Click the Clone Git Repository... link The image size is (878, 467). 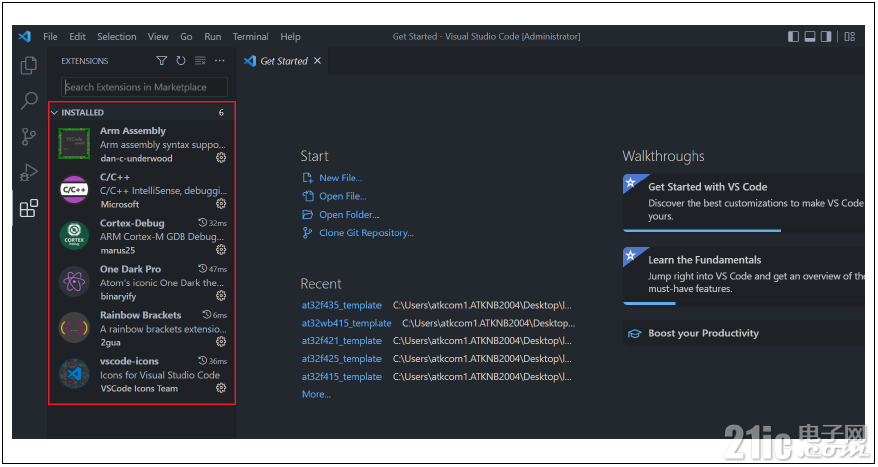[x=366, y=233]
